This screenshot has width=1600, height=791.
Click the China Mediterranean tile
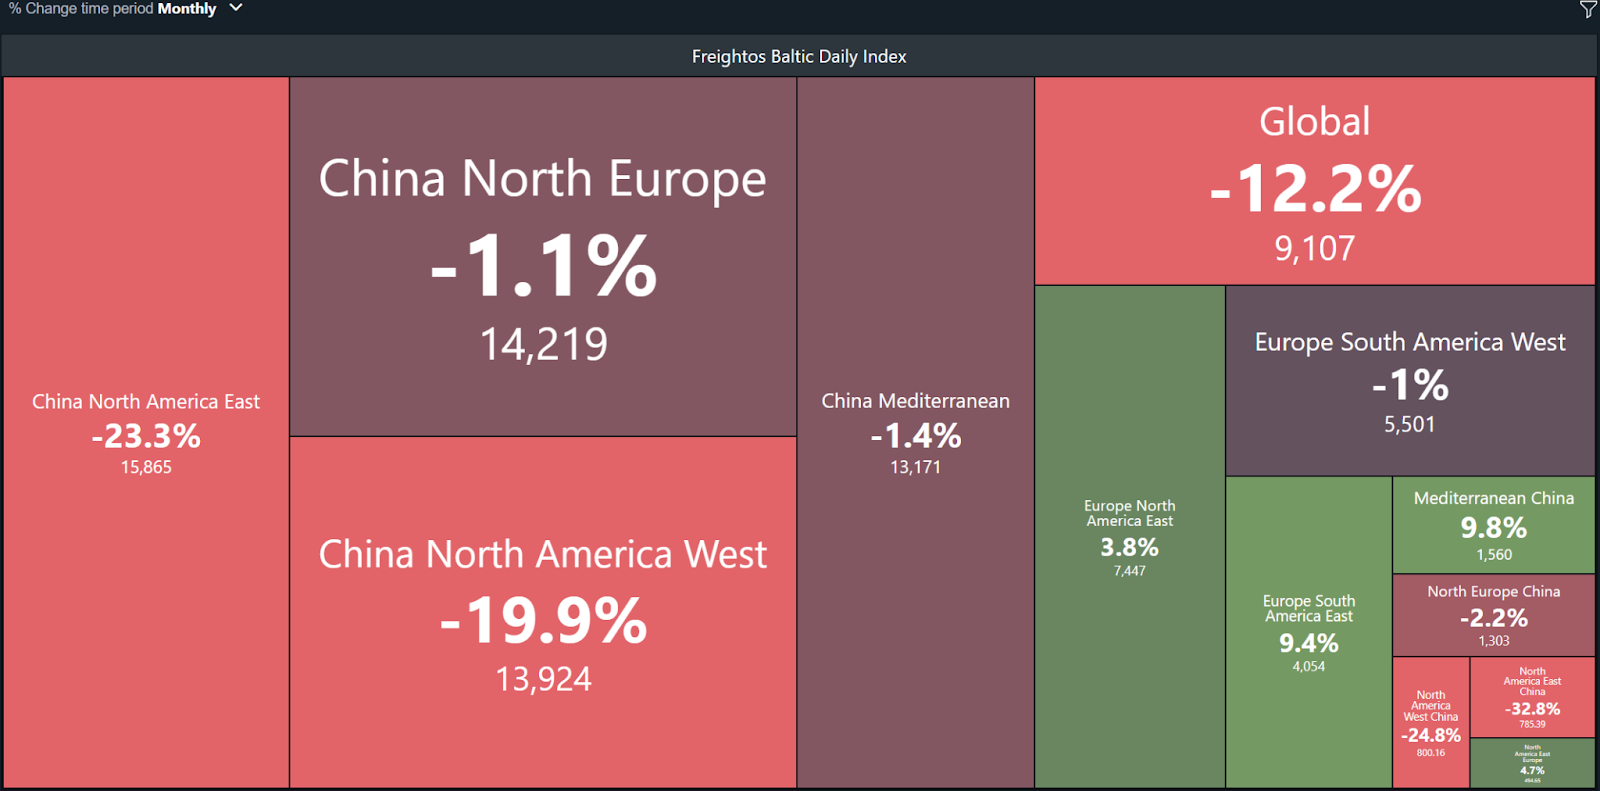(916, 433)
